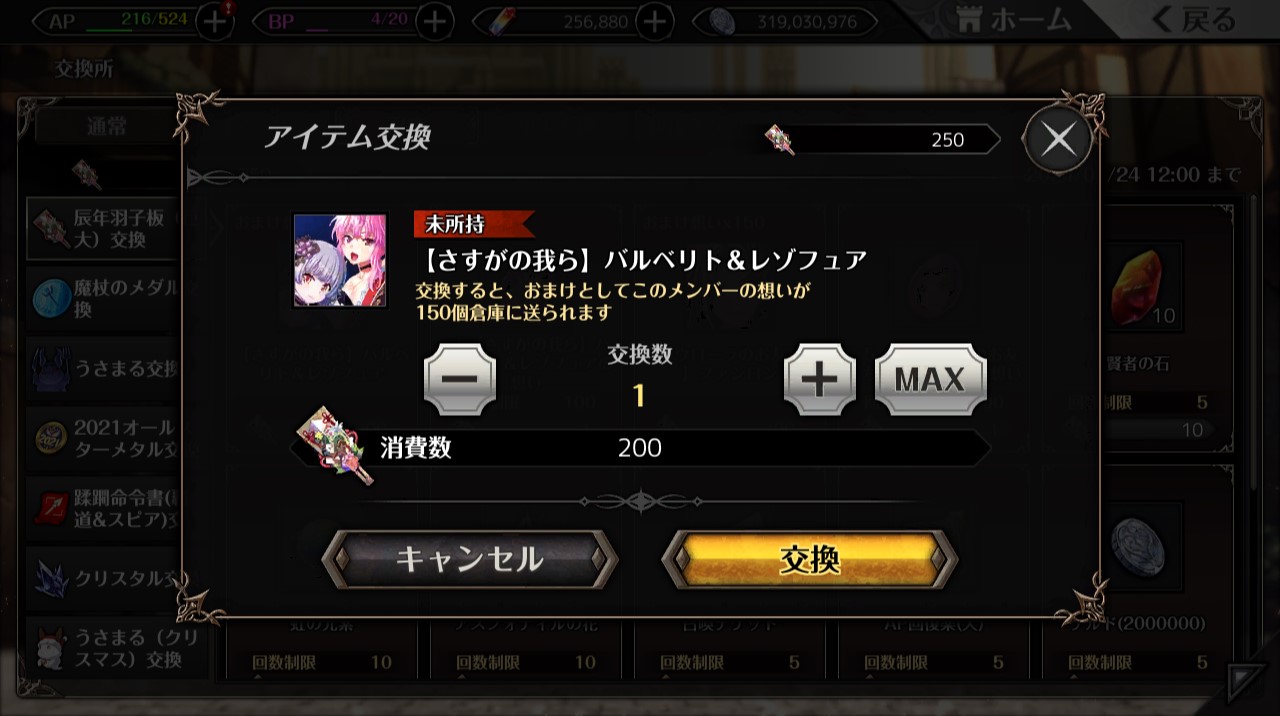Viewport: 1280px width, 716px height.
Task: Decrease exchange count with minus button
Action: [x=460, y=380]
